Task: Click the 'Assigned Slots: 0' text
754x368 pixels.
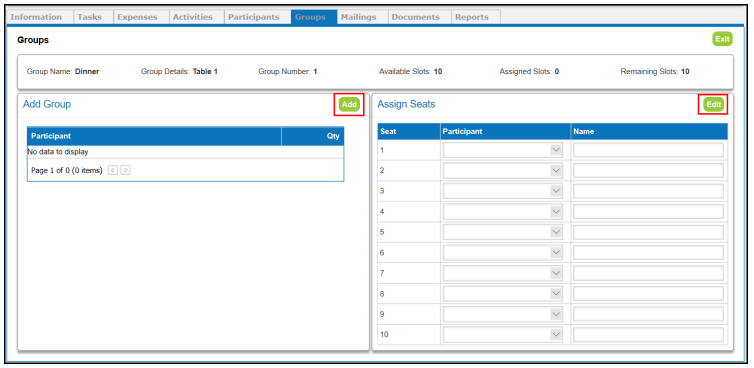Action: (529, 72)
